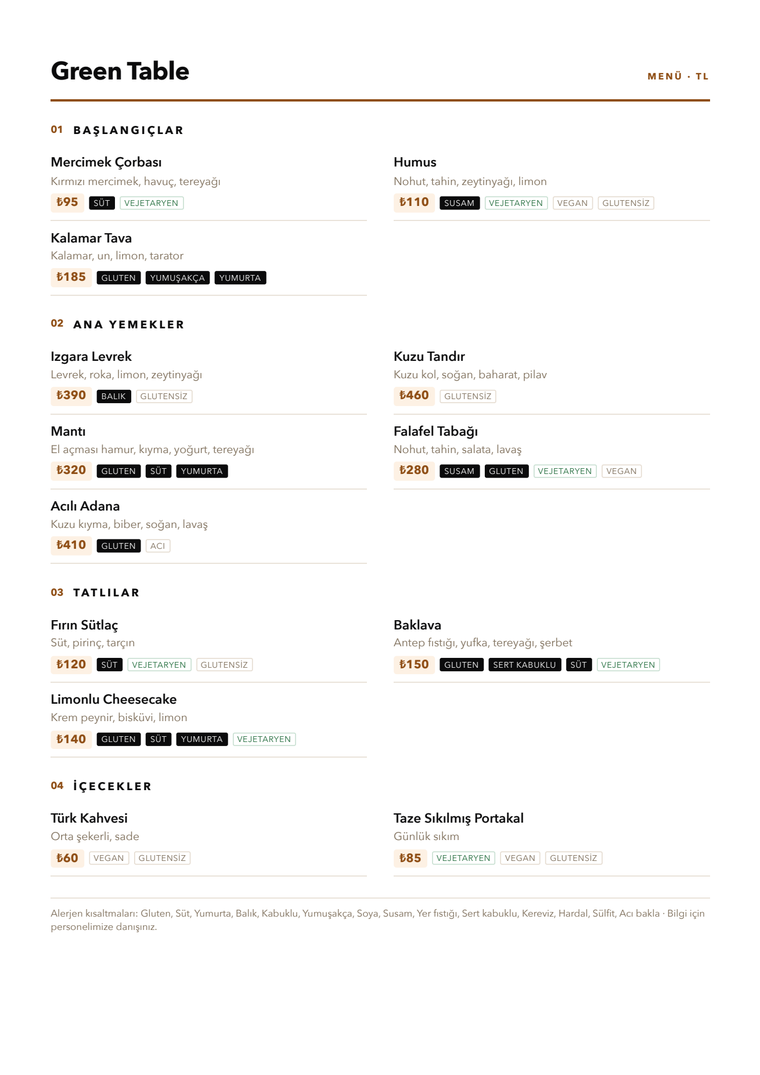This screenshot has height=1075, width=760.
Task: Click the MENÜ · TL label
Action: coord(678,76)
